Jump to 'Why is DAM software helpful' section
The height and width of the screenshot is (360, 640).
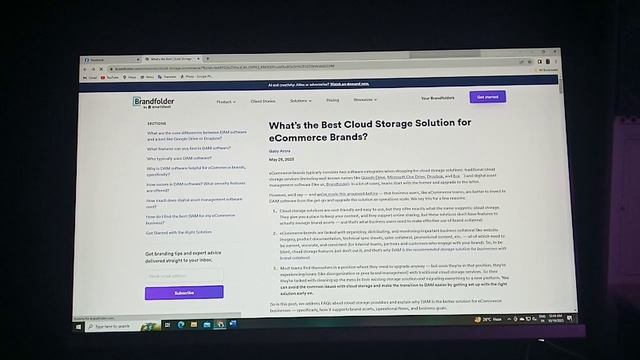(196, 171)
